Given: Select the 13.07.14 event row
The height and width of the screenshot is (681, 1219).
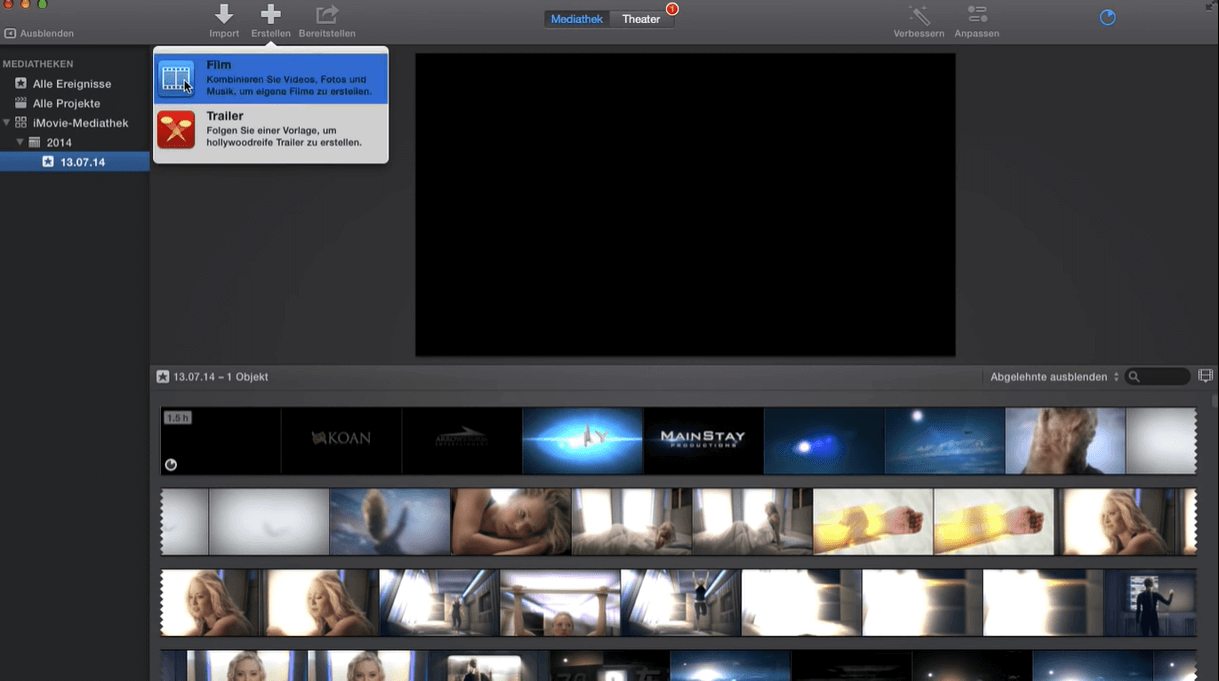Looking at the screenshot, I should tap(75, 162).
